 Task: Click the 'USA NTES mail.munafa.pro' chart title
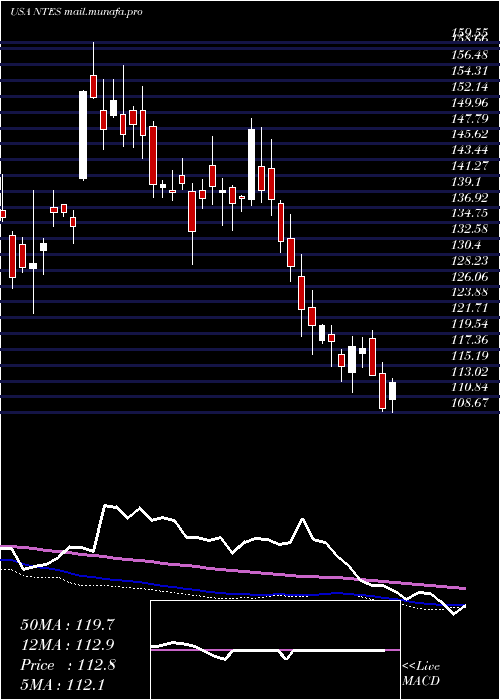(x=76, y=12)
